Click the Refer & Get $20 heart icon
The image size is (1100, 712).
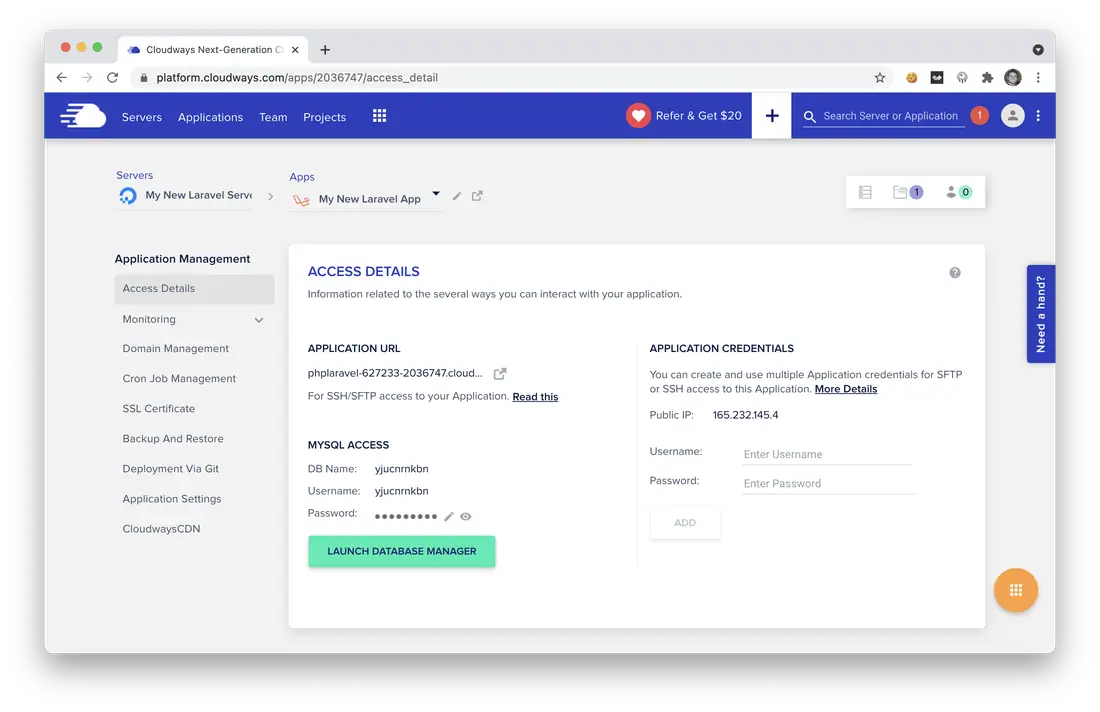coord(638,116)
